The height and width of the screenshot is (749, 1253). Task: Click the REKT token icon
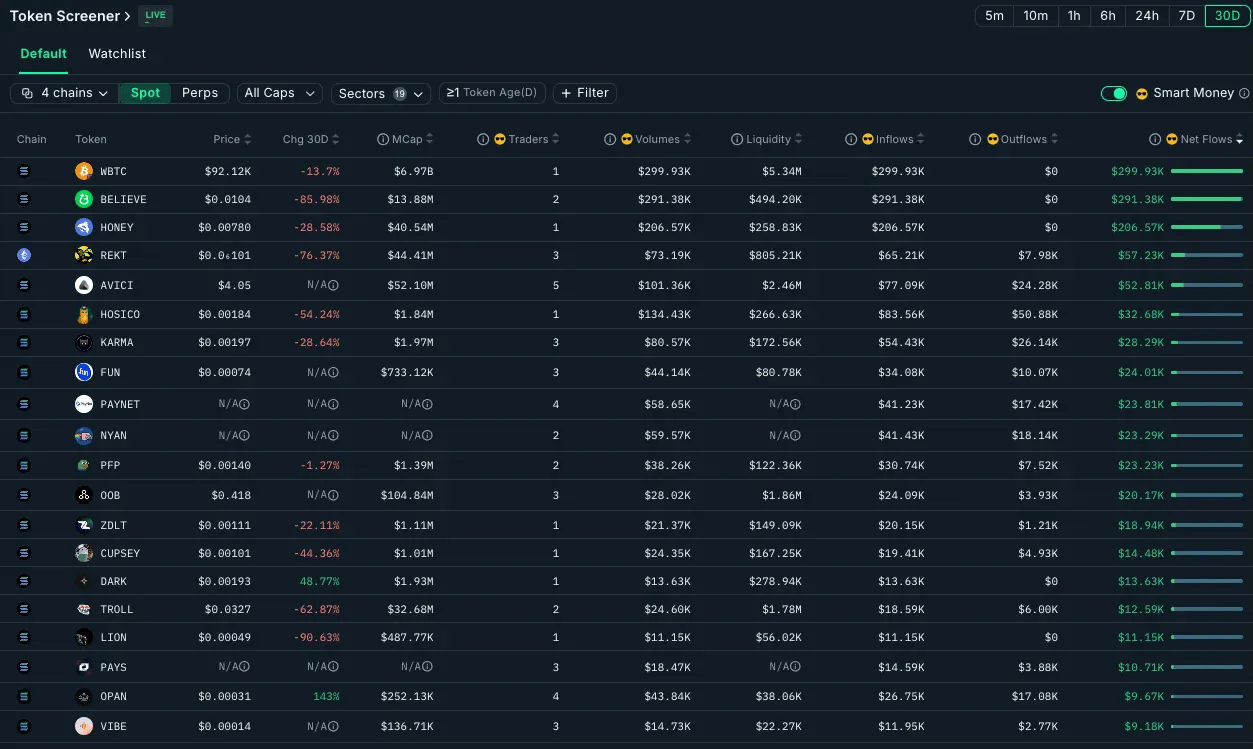pos(84,255)
